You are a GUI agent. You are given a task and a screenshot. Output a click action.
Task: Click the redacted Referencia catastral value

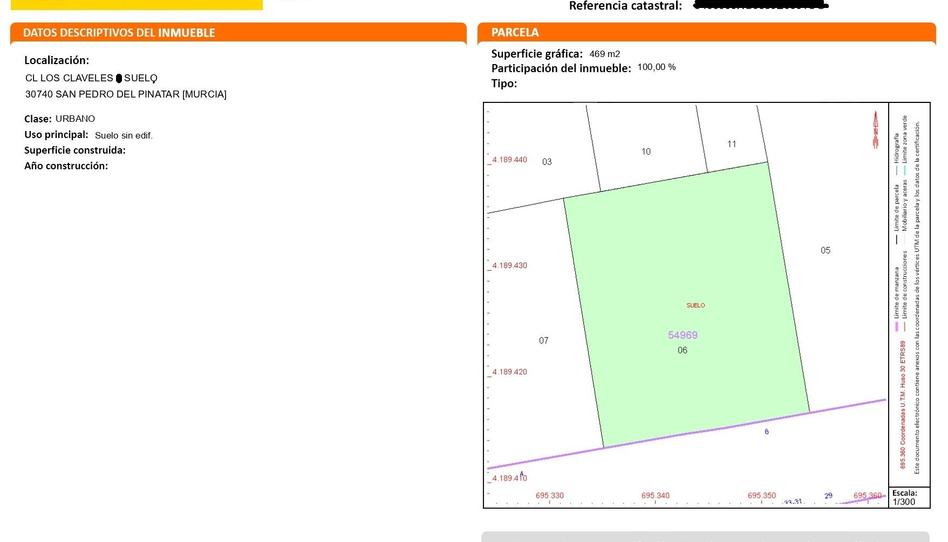760,6
